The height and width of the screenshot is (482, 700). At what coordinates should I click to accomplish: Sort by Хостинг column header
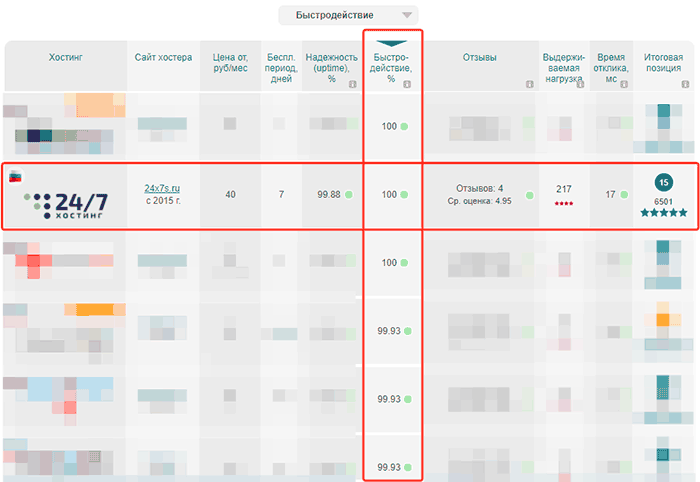(x=66, y=58)
